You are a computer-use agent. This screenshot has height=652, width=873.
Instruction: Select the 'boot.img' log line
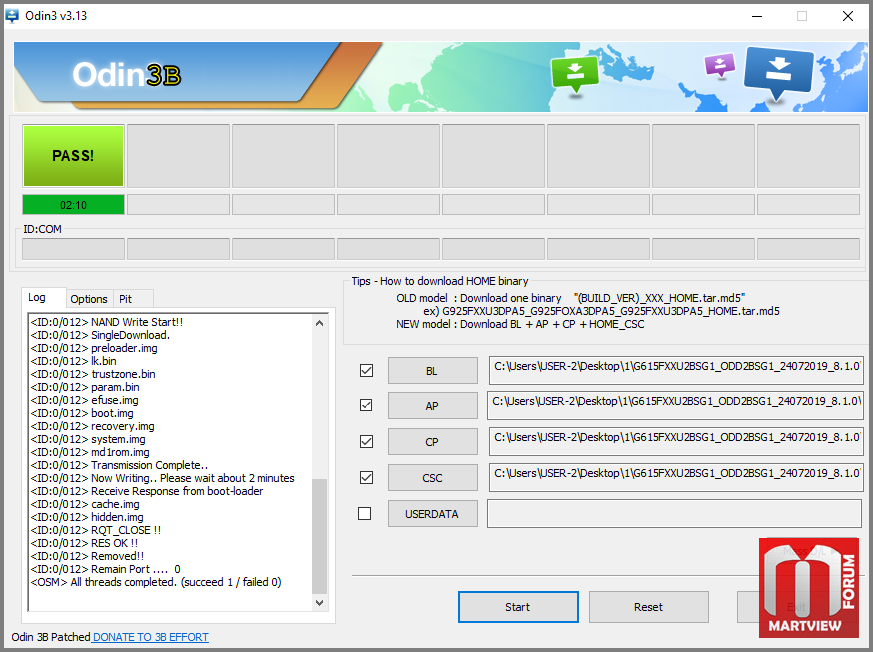point(82,413)
